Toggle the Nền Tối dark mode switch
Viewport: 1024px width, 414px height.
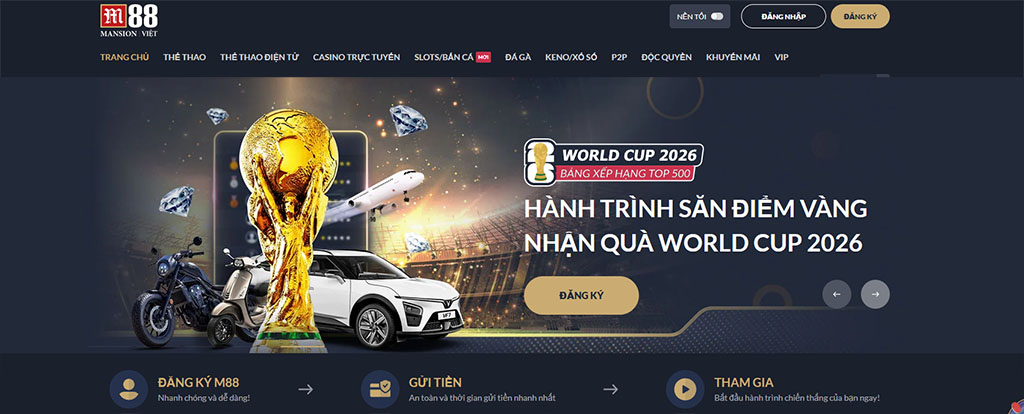[x=717, y=16]
